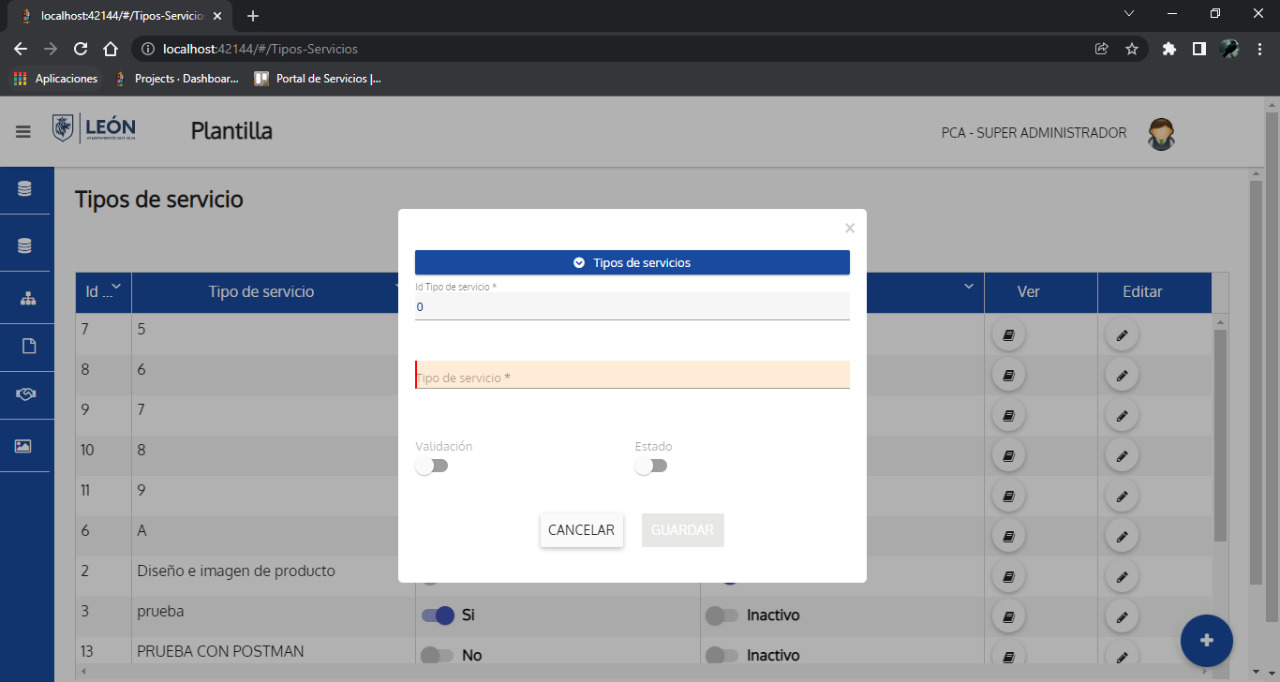Toggle Inactivo state switch for prueba row

pyautogui.click(x=722, y=615)
